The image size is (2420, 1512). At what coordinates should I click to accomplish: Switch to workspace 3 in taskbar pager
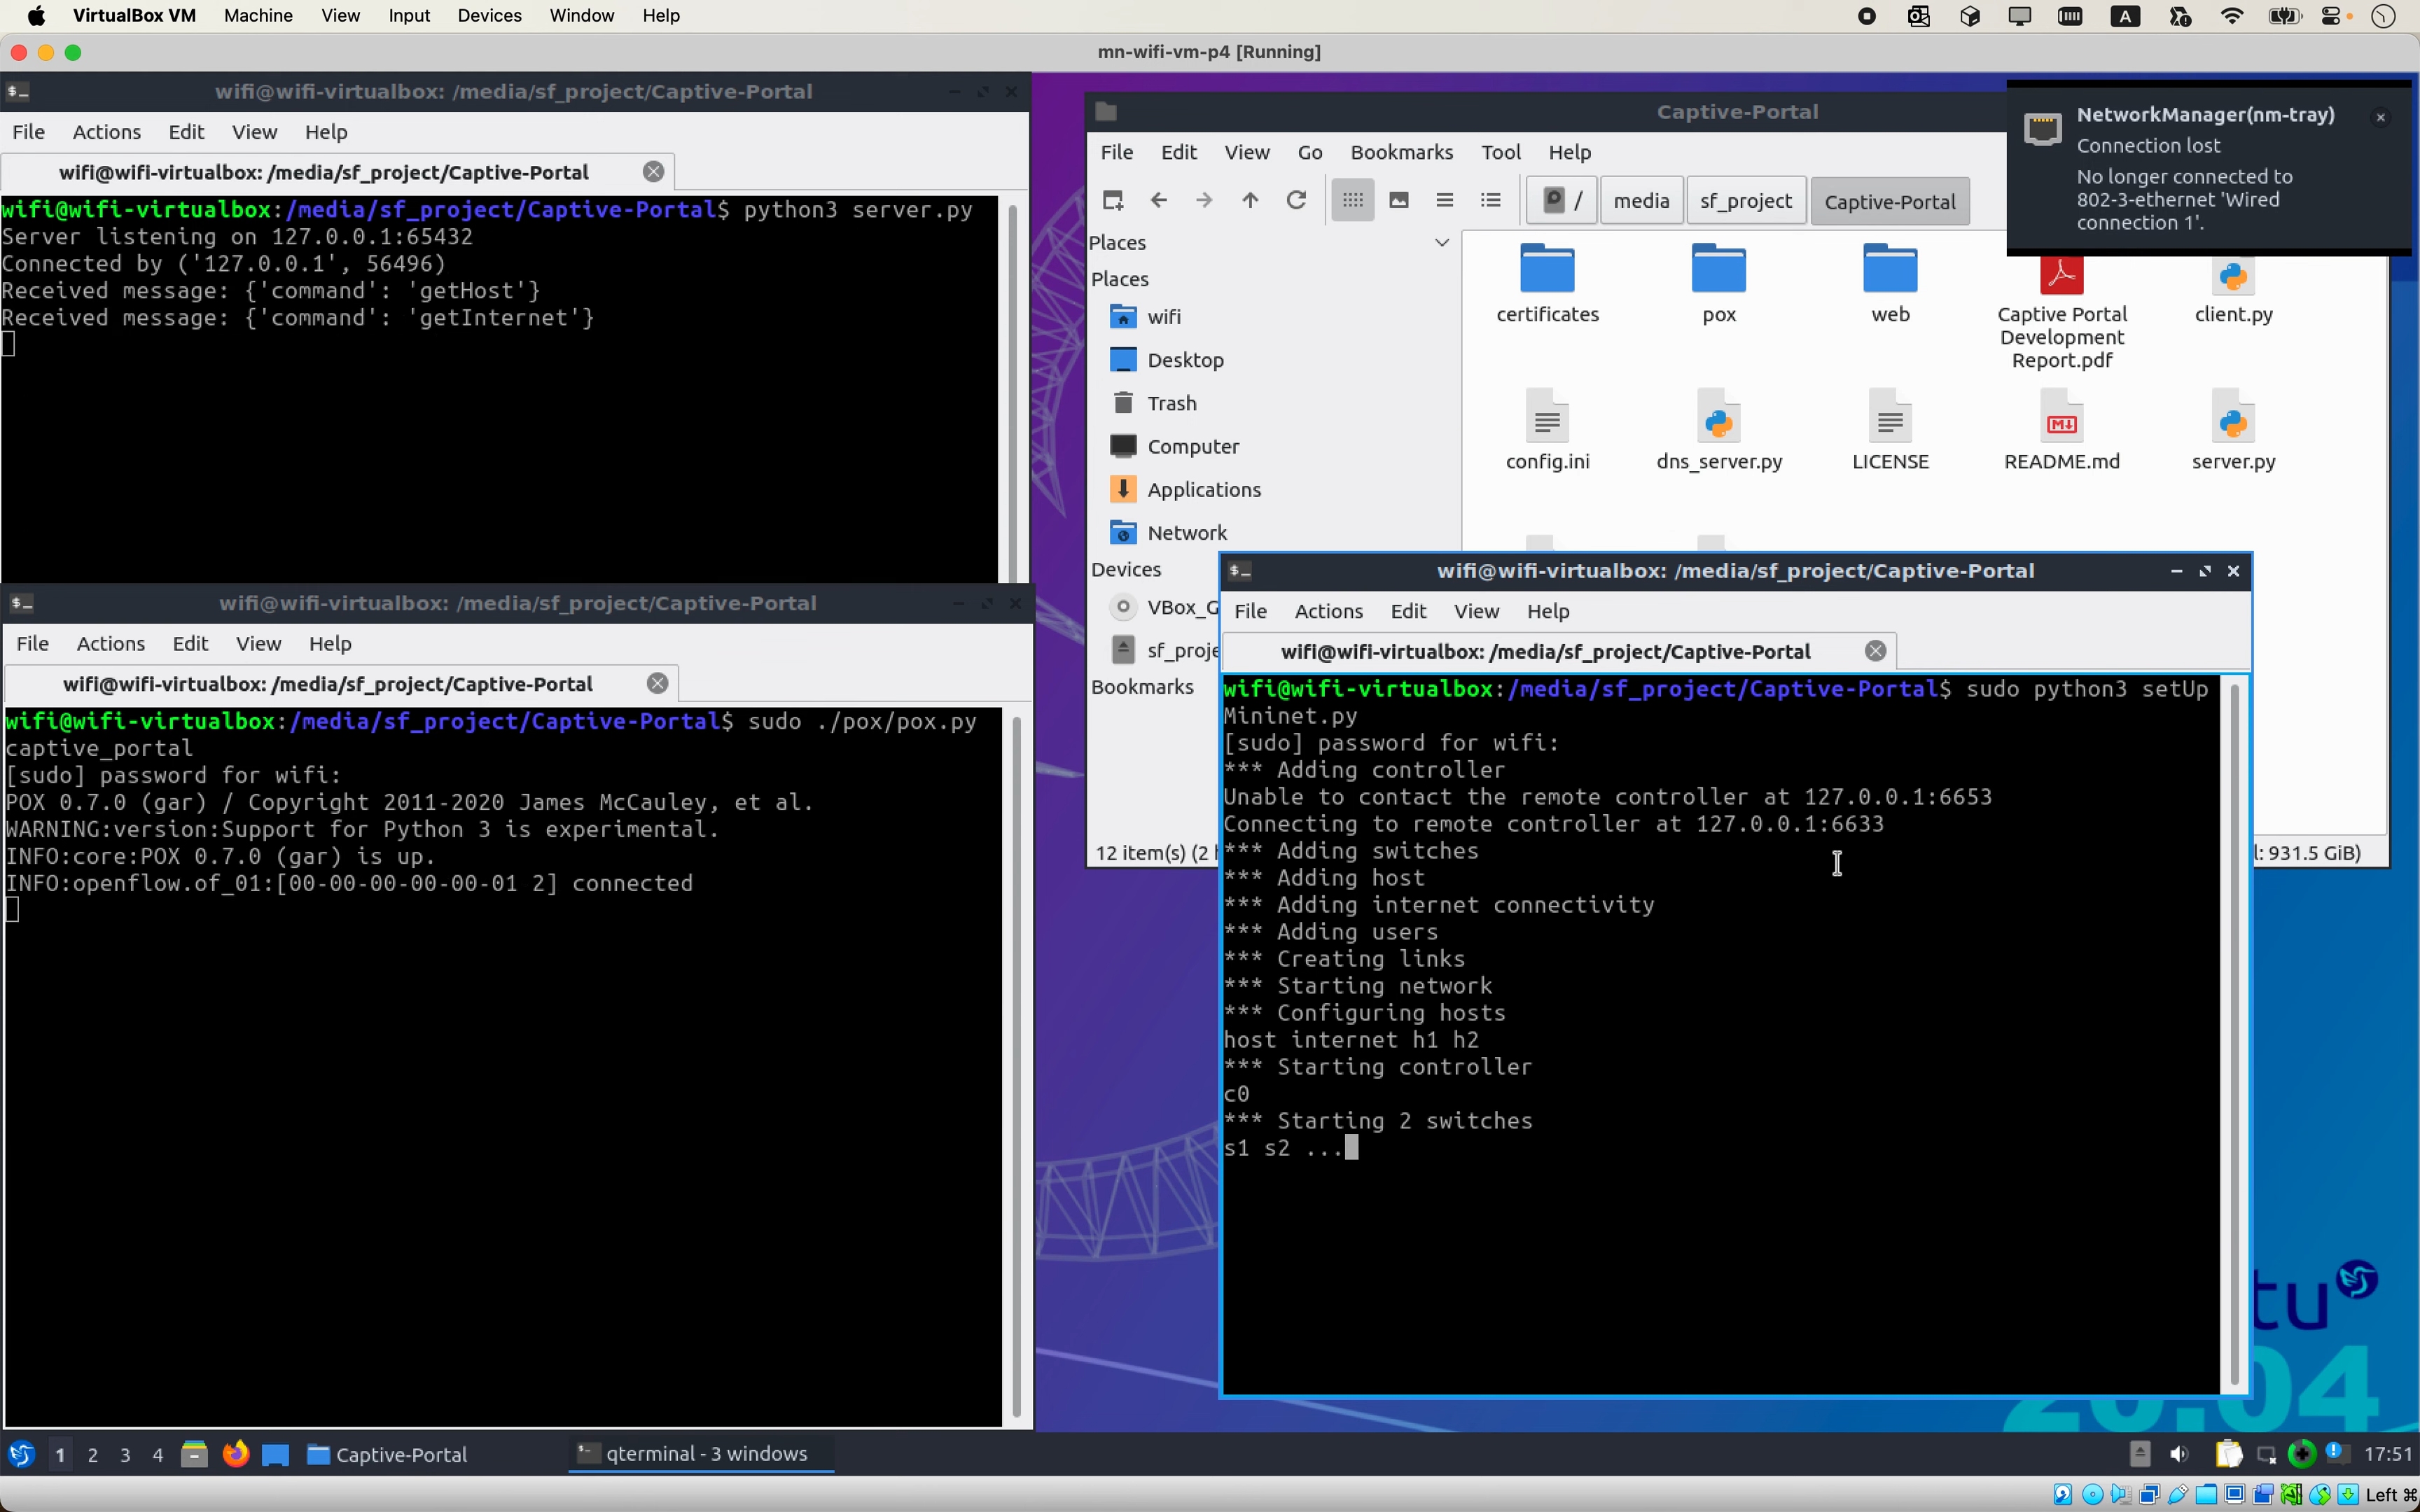pyautogui.click(x=125, y=1454)
